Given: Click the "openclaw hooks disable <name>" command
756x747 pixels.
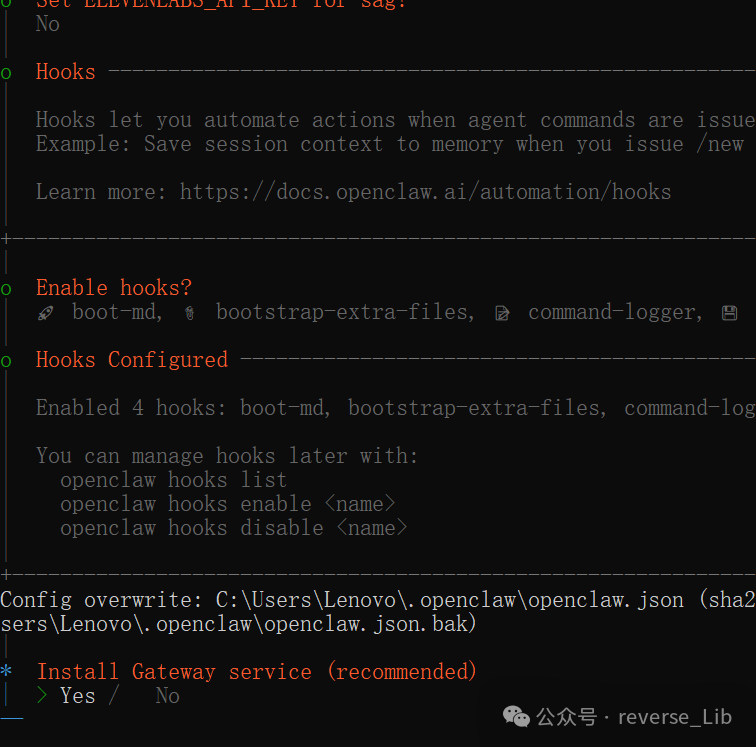Looking at the screenshot, I should [234, 528].
